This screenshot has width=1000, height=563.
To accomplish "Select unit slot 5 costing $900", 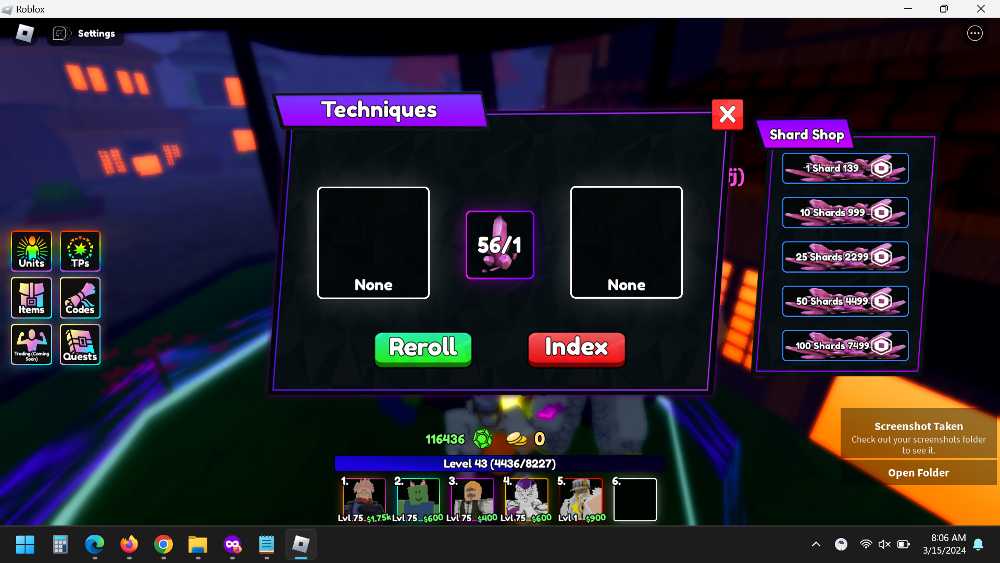I will point(580,499).
